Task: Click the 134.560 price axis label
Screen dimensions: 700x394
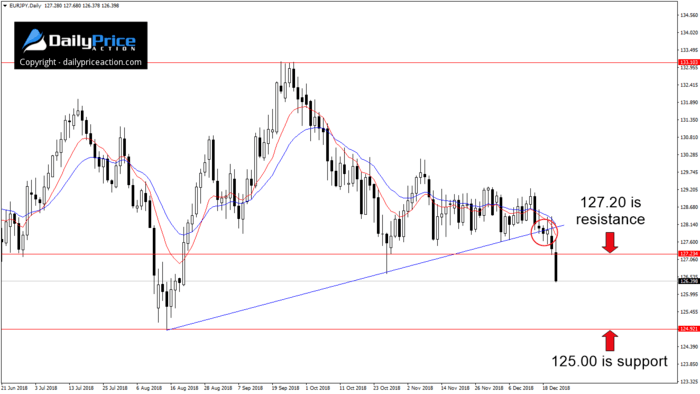Action: coord(689,15)
